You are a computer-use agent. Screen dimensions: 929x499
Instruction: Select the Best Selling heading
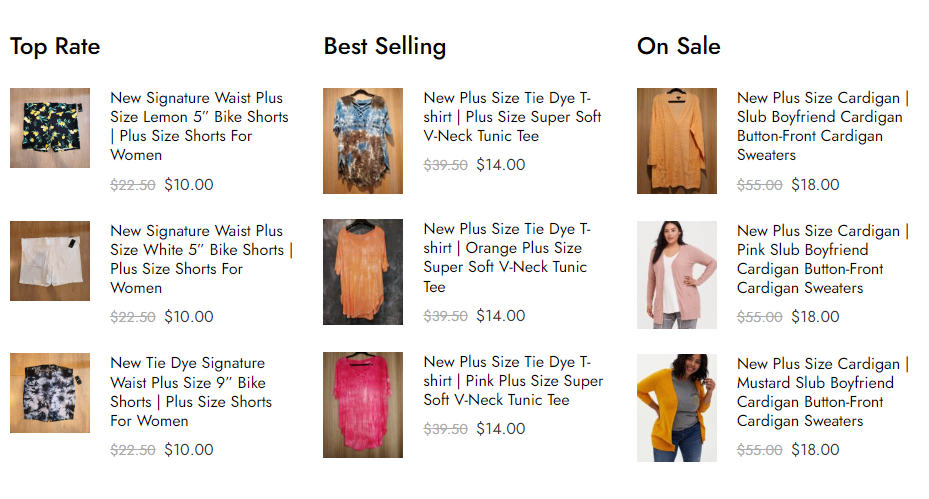pyautogui.click(x=385, y=46)
